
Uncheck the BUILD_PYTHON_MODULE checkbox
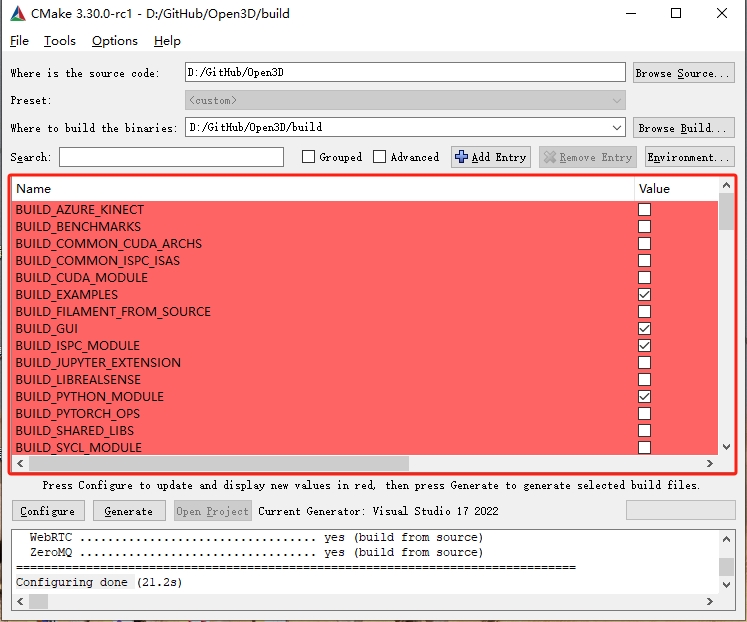(x=644, y=396)
